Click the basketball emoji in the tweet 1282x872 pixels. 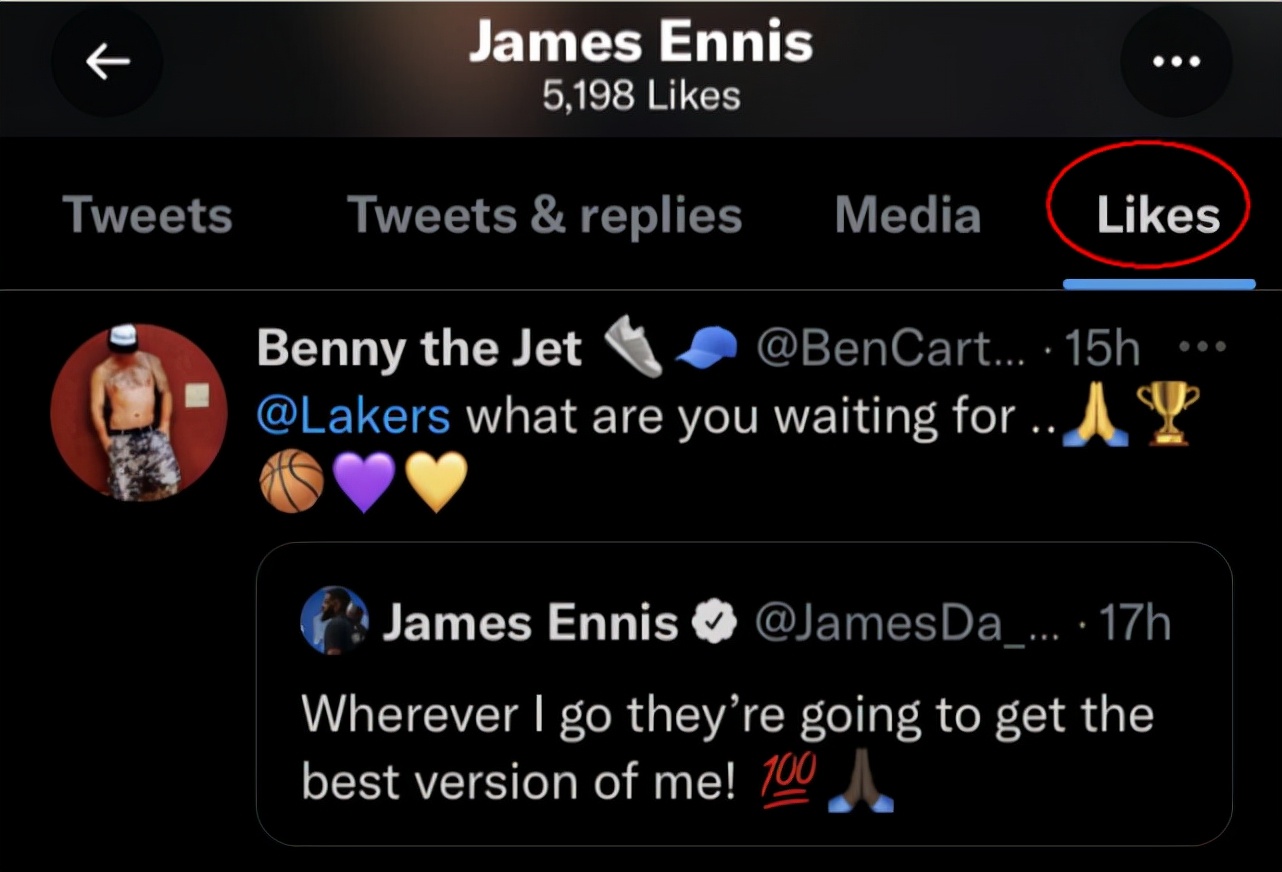pos(292,480)
